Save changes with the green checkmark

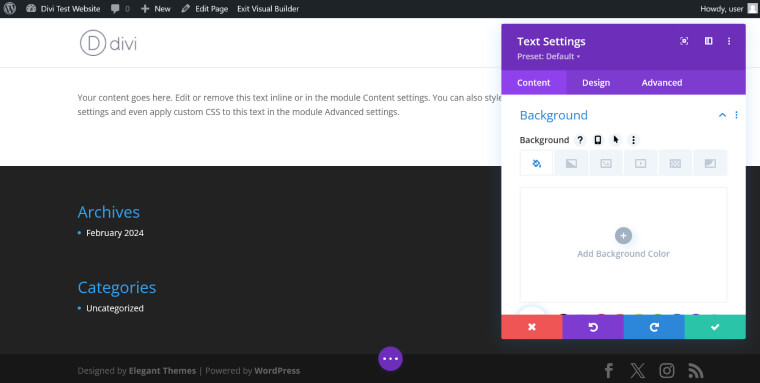click(715, 327)
